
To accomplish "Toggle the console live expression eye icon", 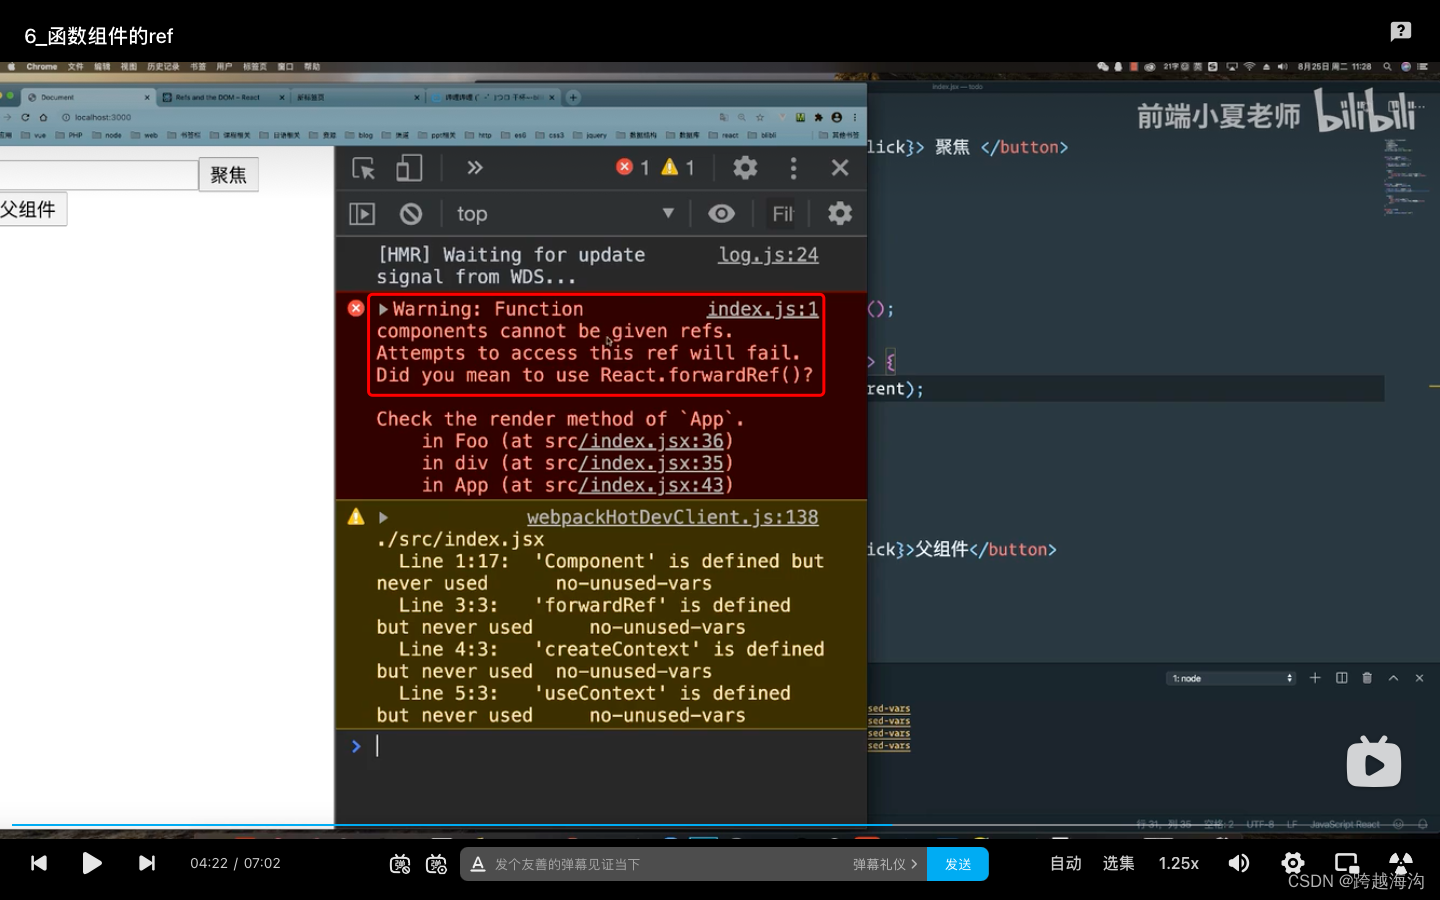I will click(721, 214).
